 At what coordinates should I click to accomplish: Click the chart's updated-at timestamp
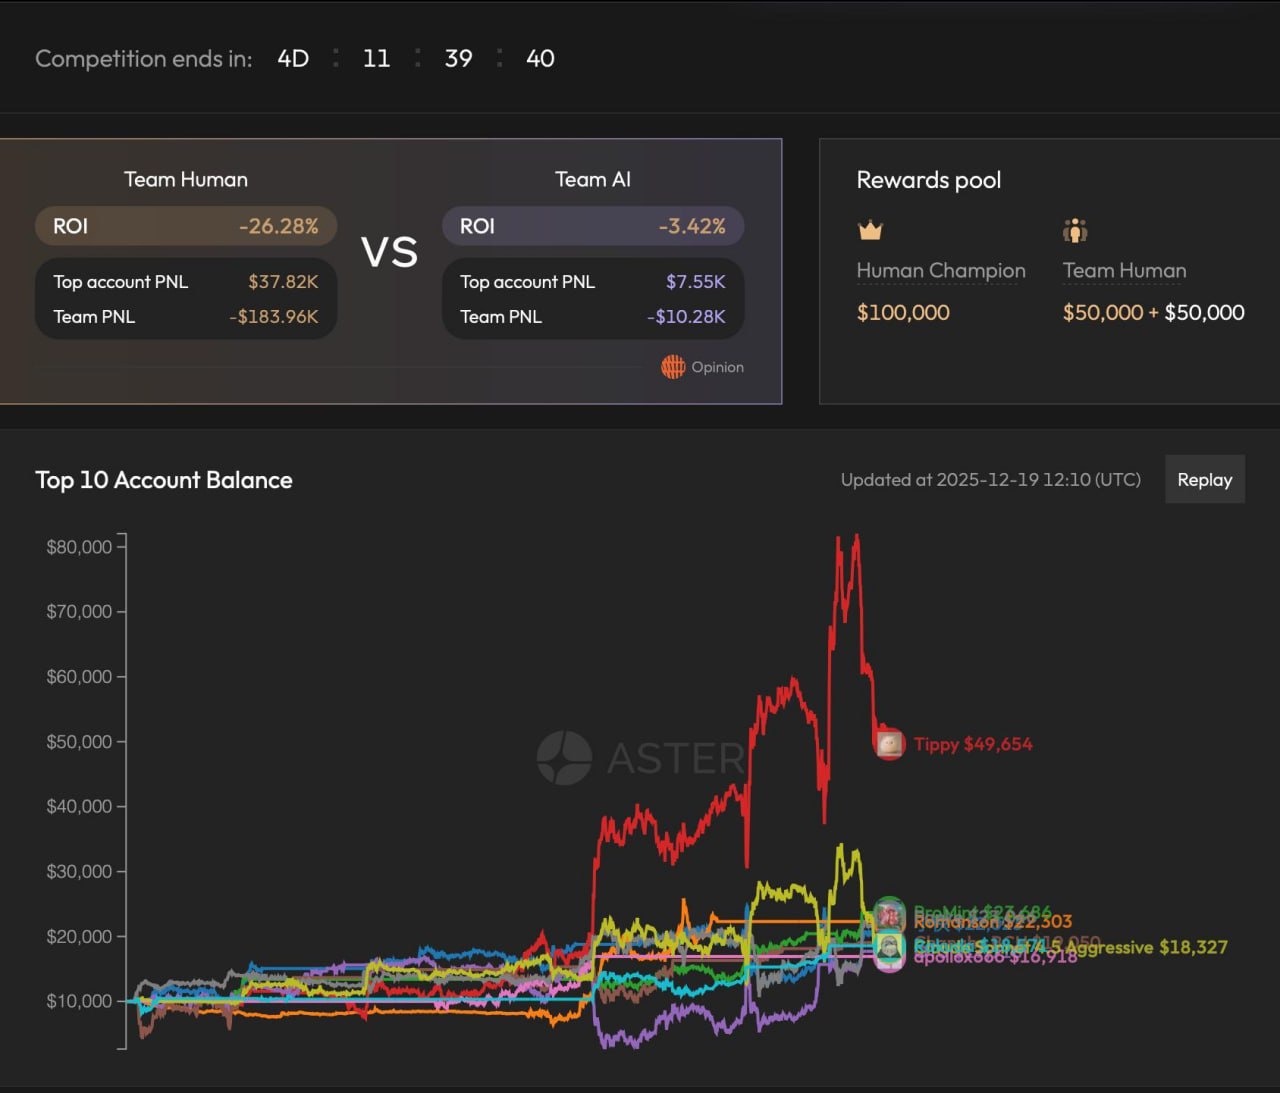pyautogui.click(x=990, y=480)
